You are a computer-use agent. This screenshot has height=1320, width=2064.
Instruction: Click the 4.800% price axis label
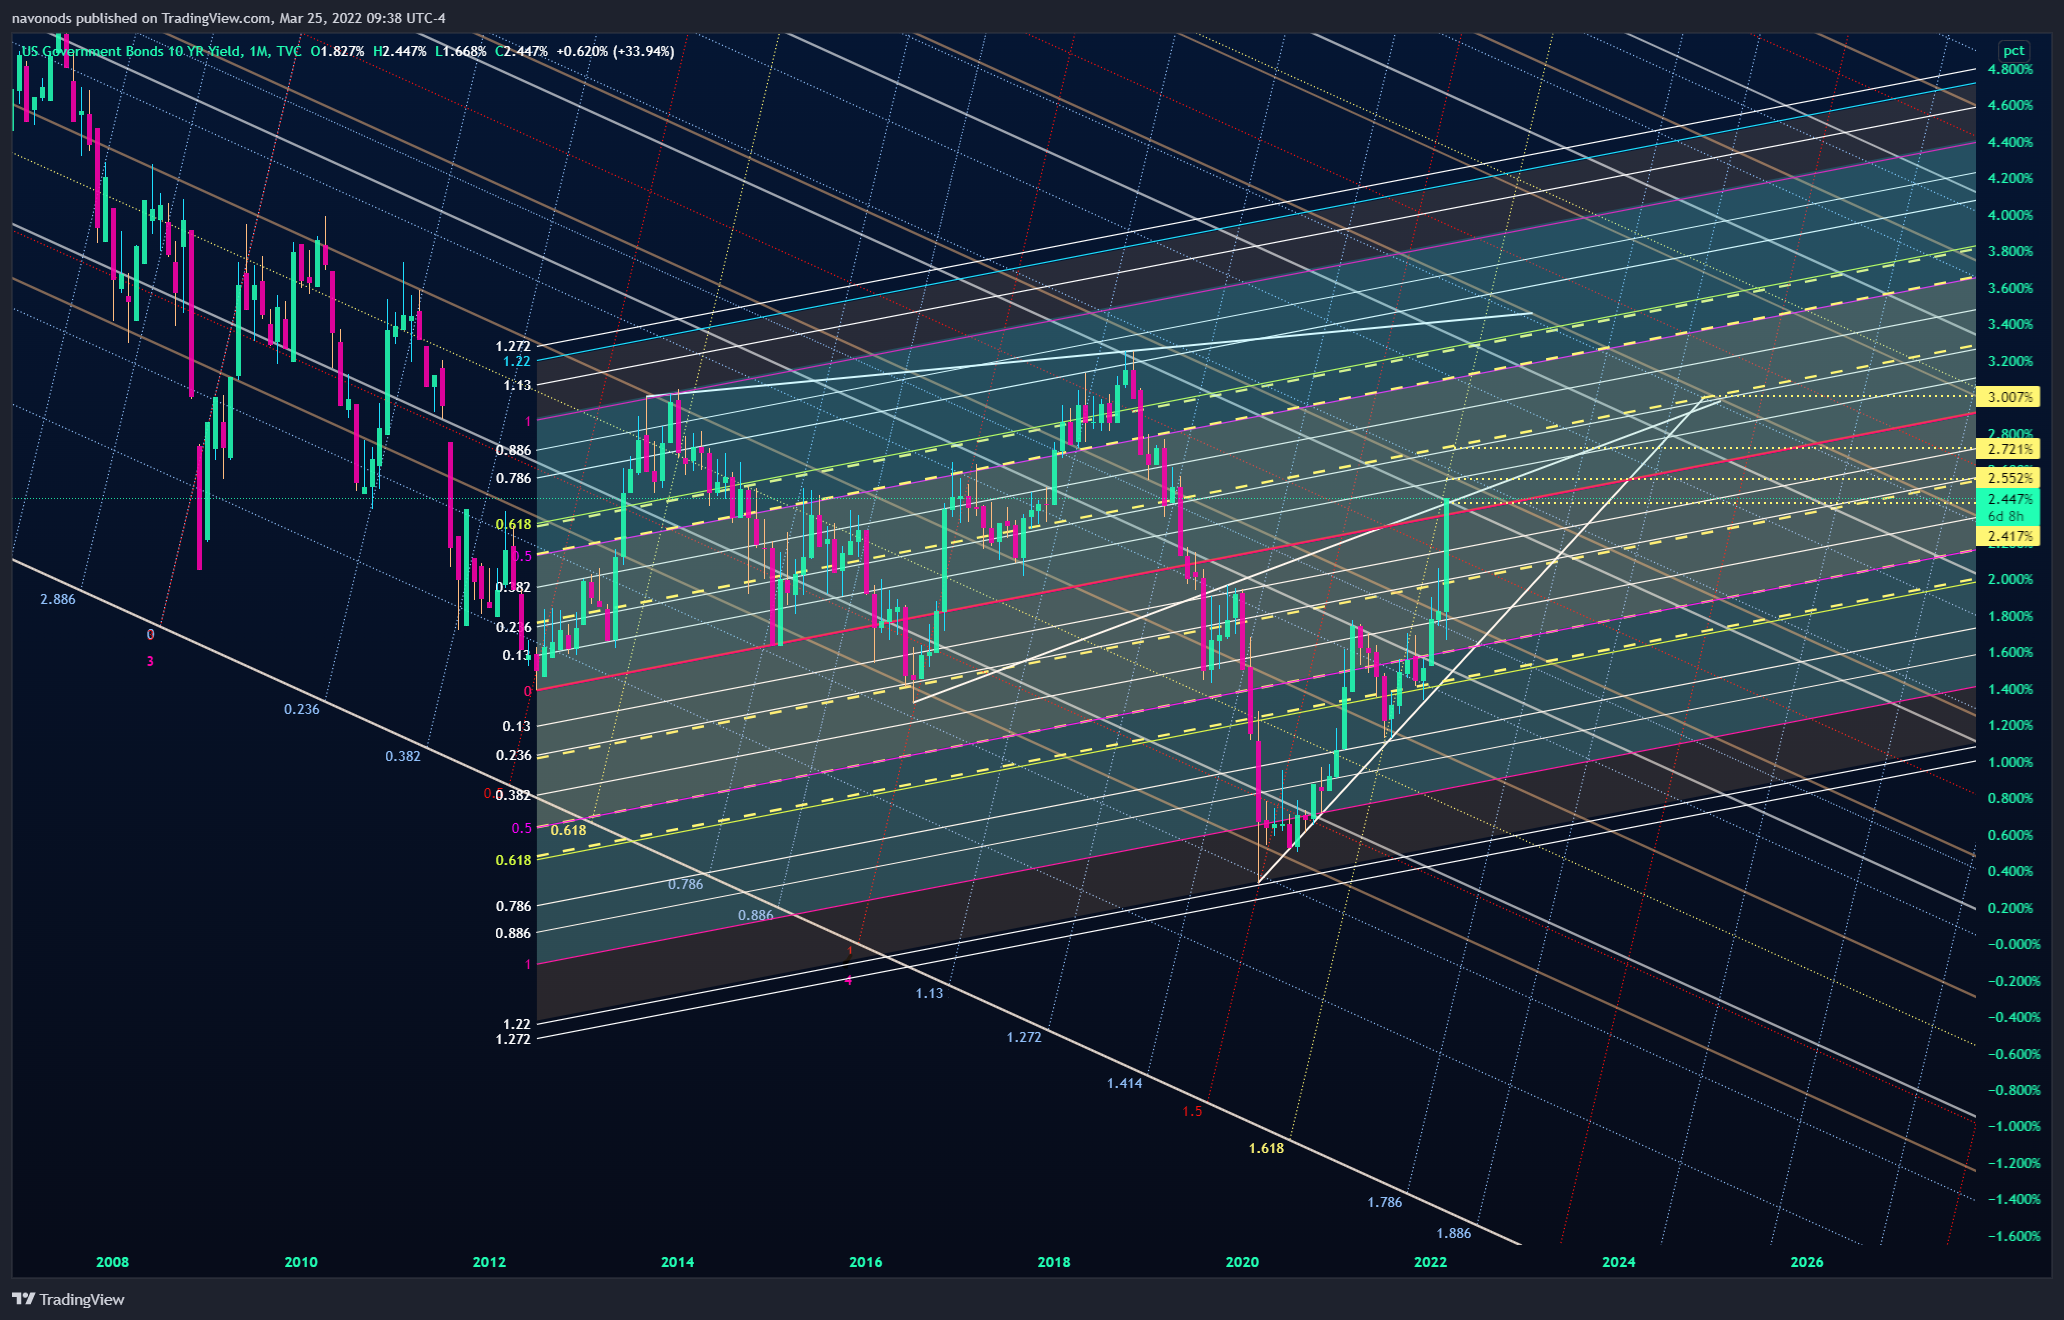2010,69
